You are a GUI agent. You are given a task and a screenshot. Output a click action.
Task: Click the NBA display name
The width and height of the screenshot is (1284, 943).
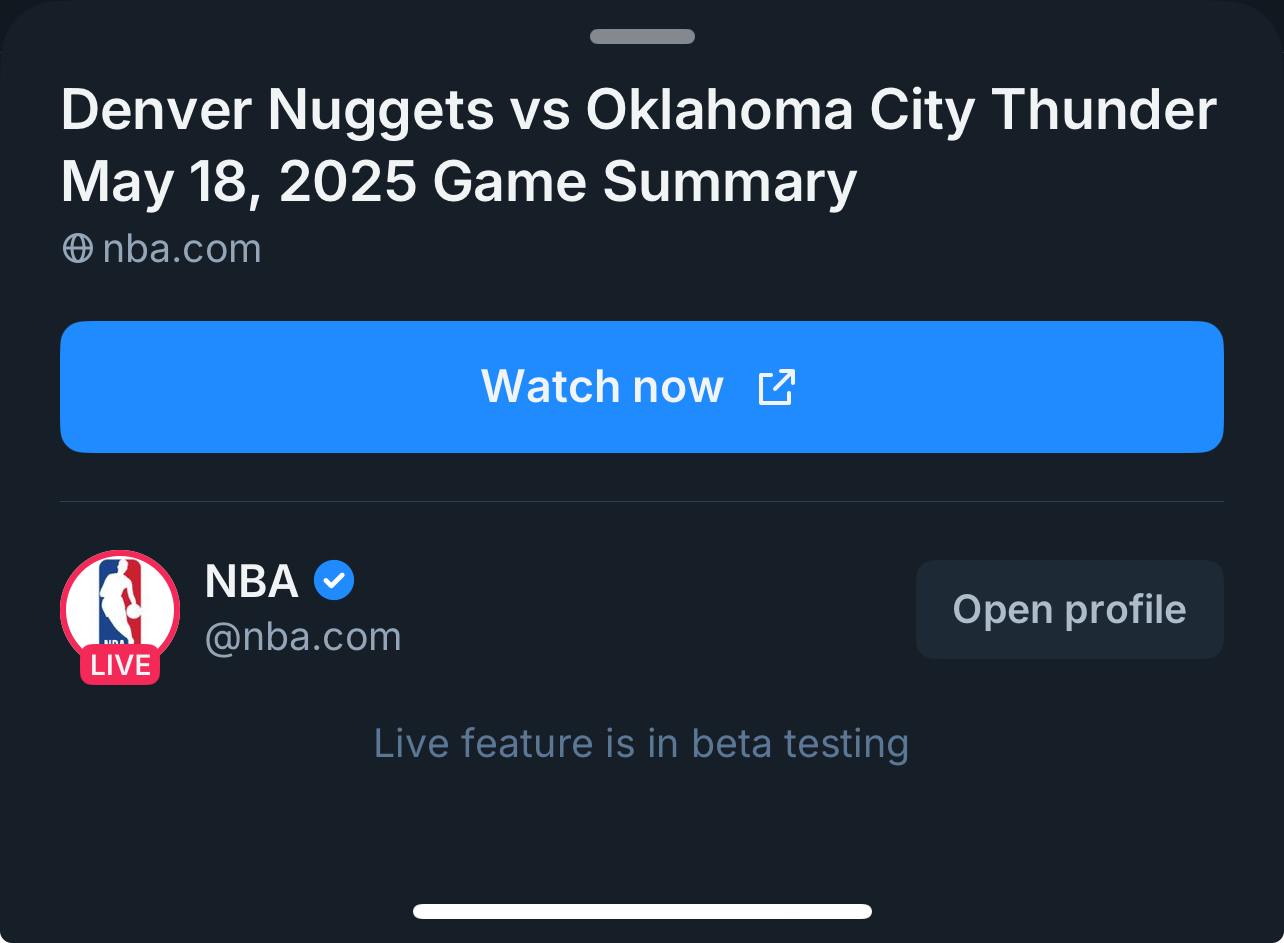[252, 581]
